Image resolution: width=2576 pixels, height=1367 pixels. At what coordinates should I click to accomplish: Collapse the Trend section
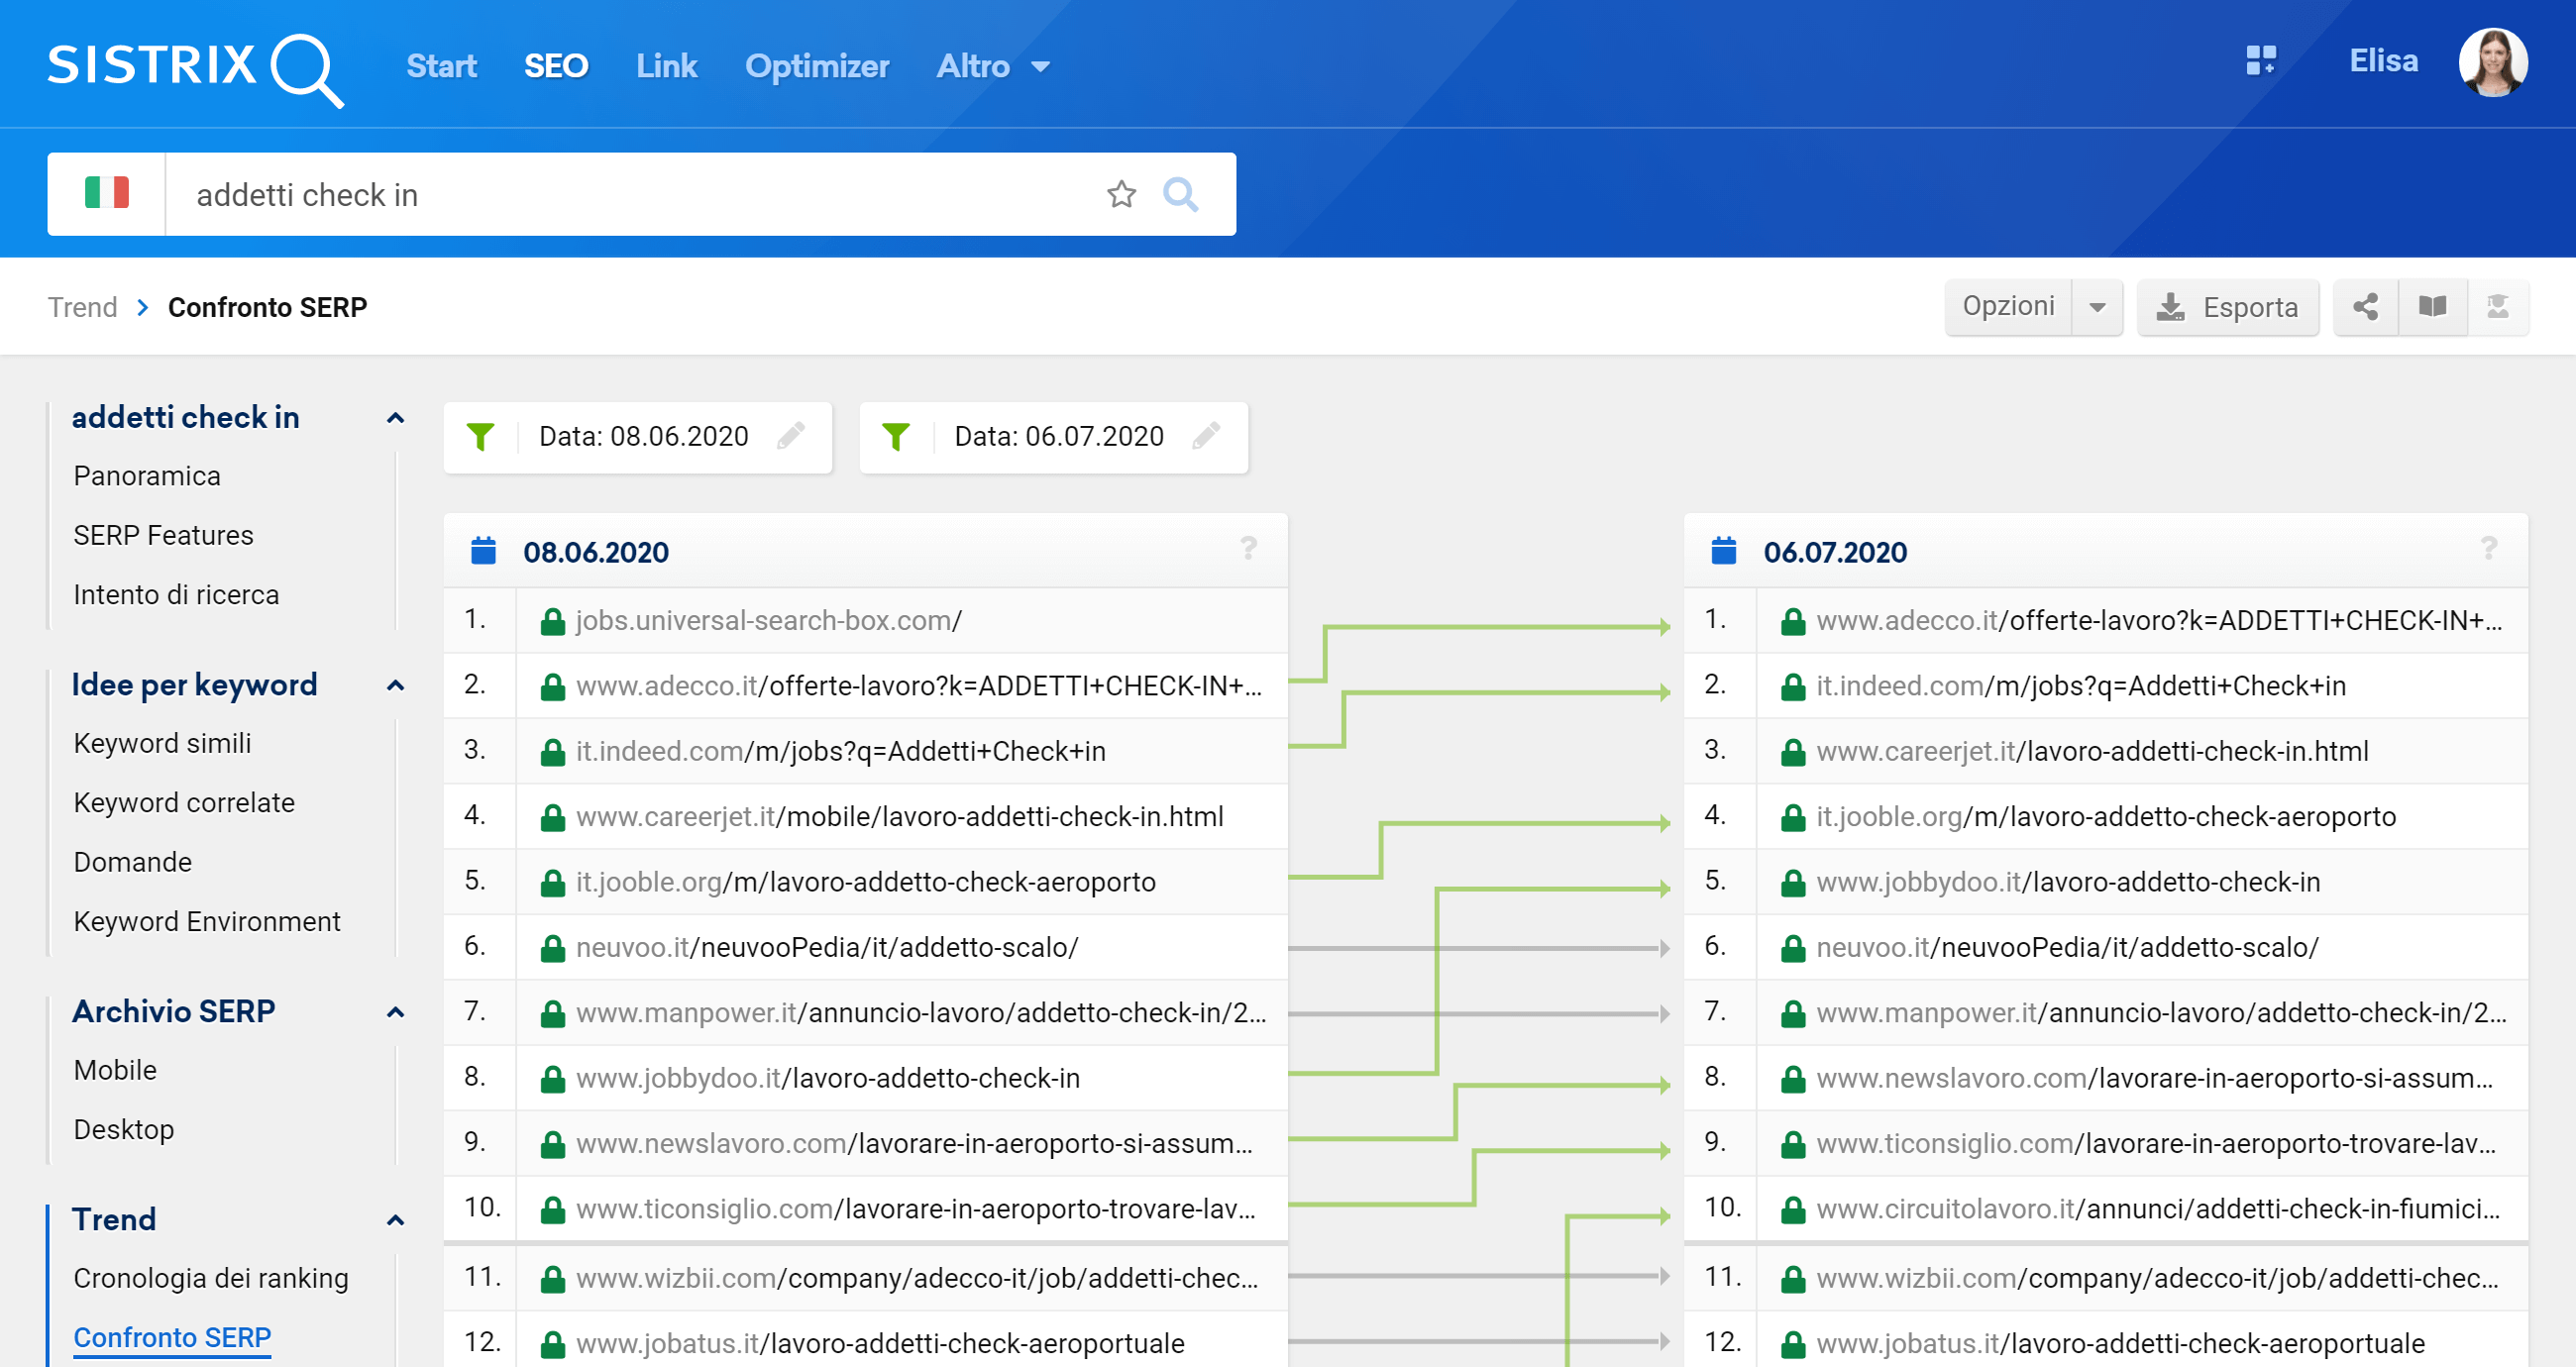pyautogui.click(x=396, y=1221)
